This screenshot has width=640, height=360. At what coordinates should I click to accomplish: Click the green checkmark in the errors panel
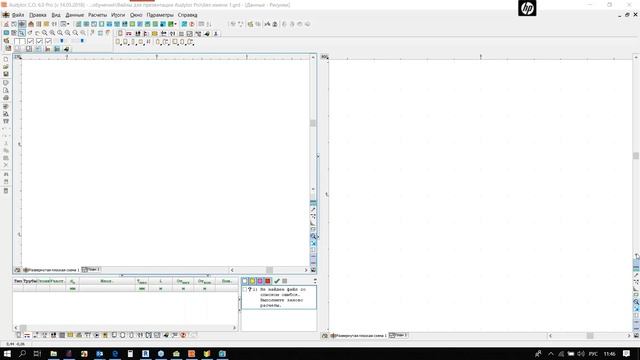point(277,281)
